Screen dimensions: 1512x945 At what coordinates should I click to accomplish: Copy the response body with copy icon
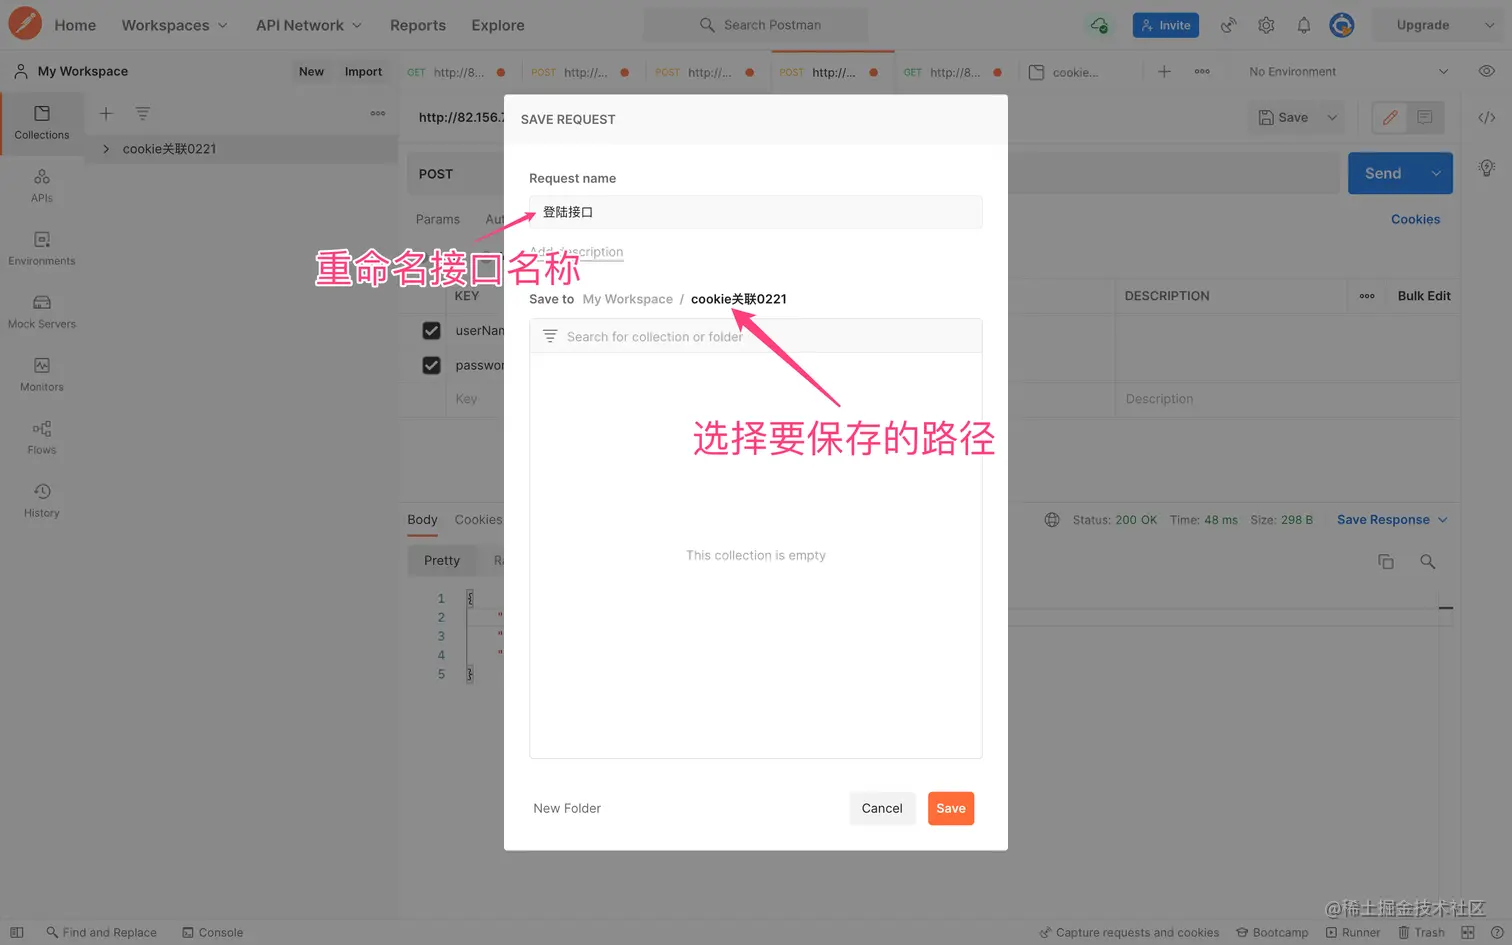(1386, 562)
